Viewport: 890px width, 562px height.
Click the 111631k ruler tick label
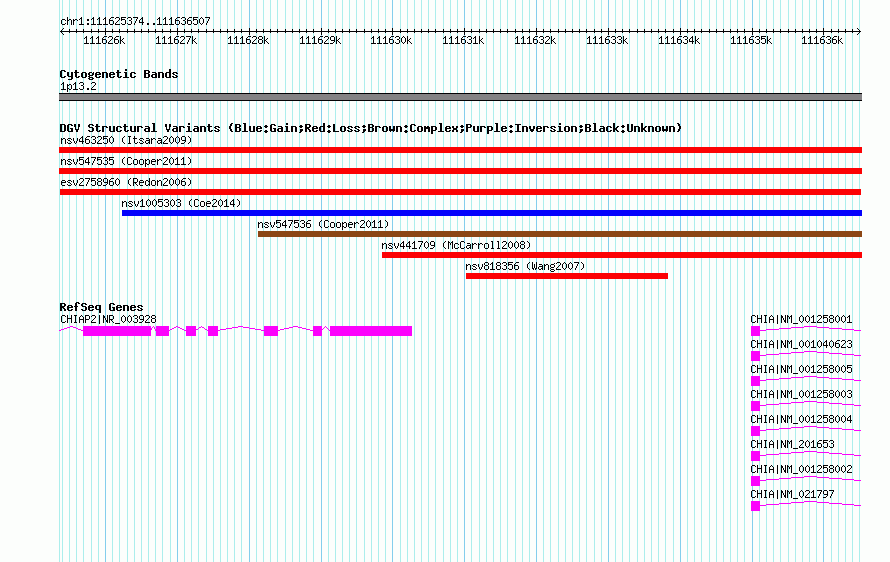[x=463, y=41]
